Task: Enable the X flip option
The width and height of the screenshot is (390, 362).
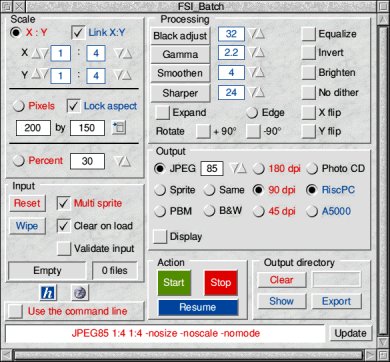Action: tap(308, 113)
